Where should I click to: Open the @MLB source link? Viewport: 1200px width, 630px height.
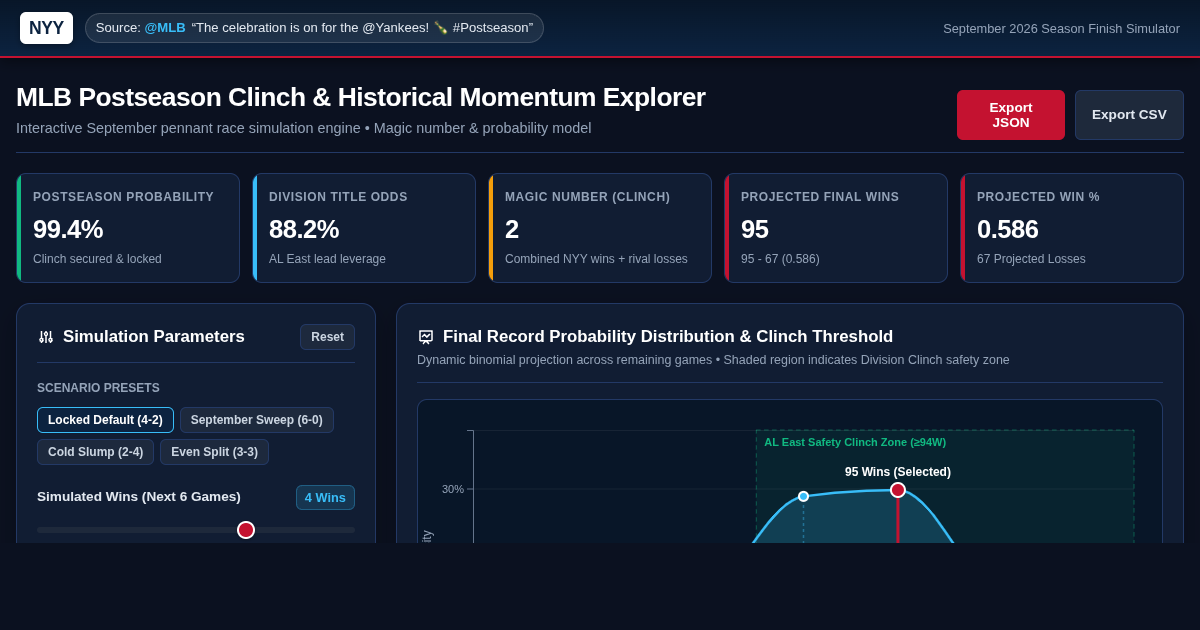165,28
